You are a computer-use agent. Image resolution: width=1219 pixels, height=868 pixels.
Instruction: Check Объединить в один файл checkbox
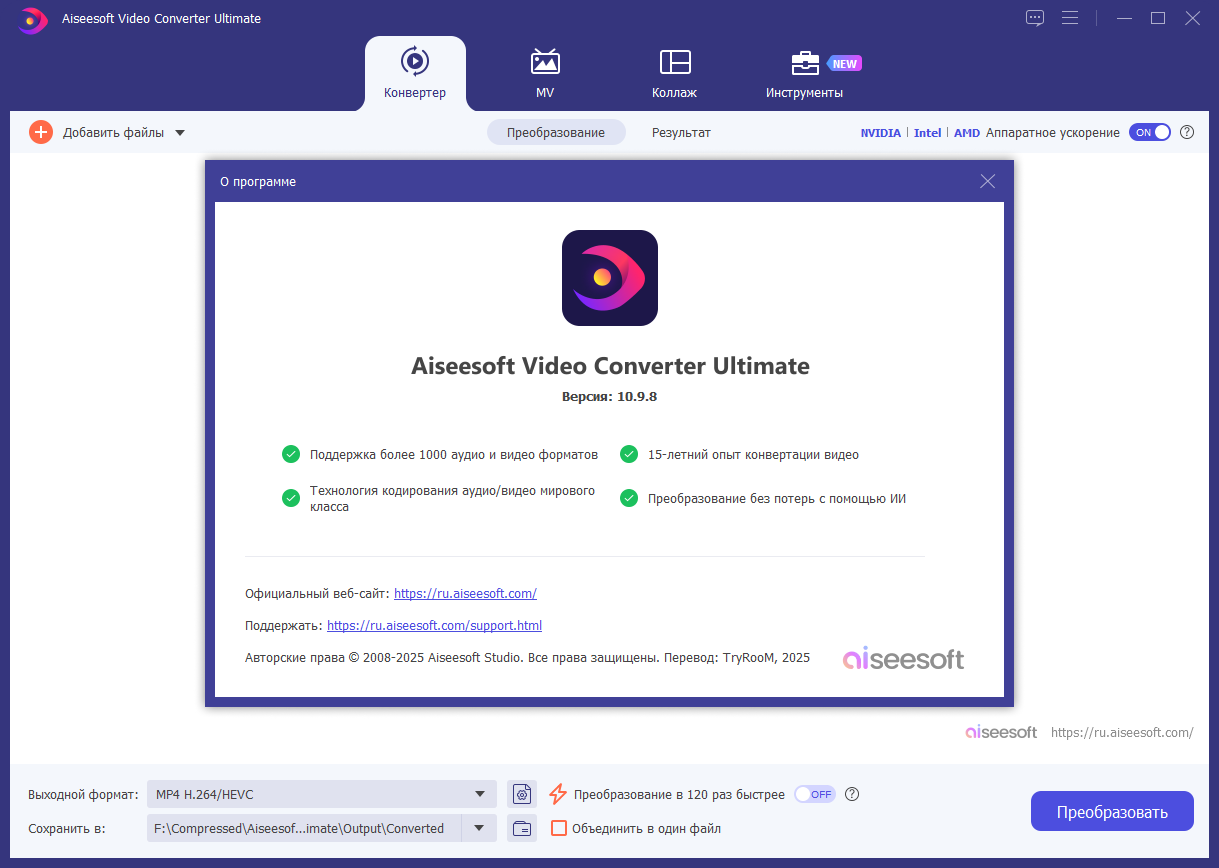coord(559,828)
